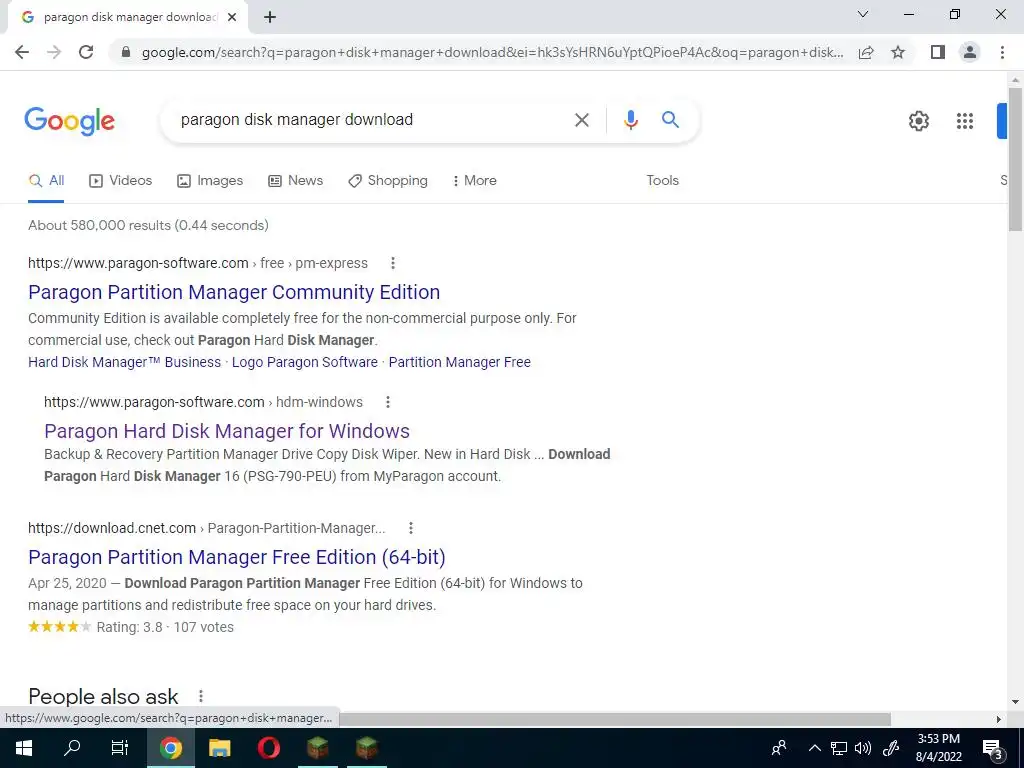Open options for pm-express result
The height and width of the screenshot is (768, 1024).
point(392,263)
